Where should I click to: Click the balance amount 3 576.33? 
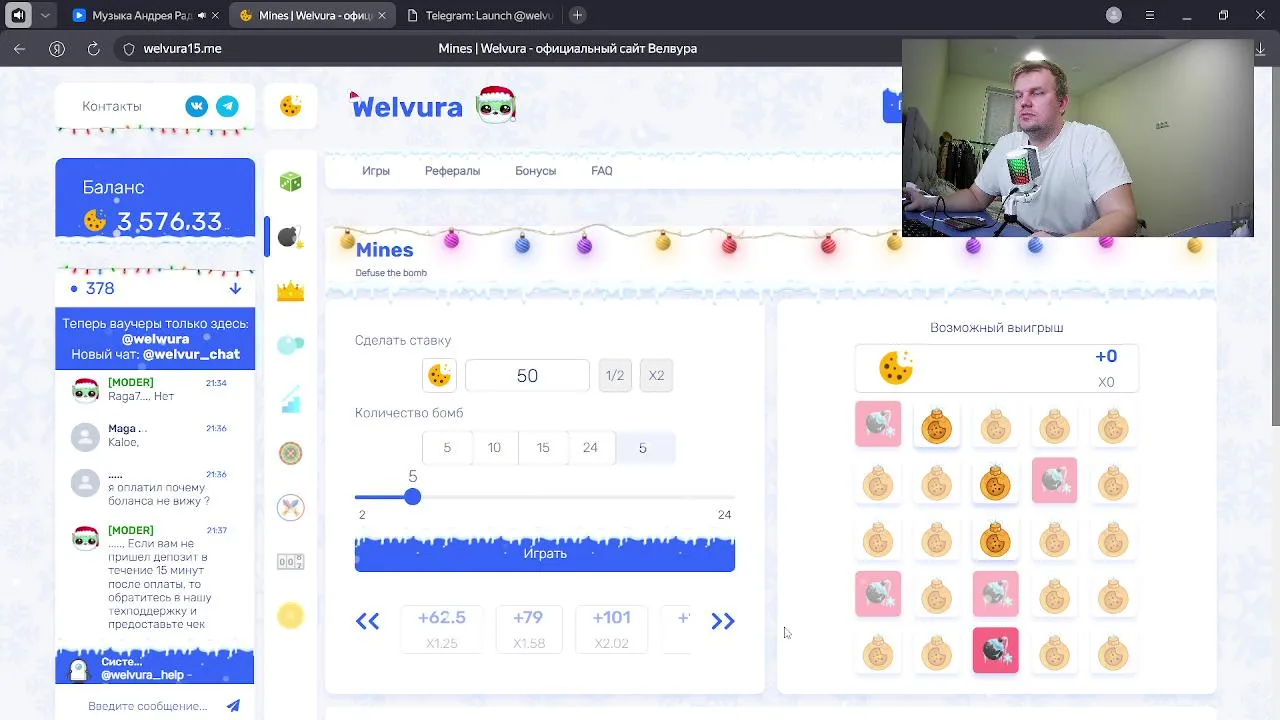pyautogui.click(x=169, y=221)
